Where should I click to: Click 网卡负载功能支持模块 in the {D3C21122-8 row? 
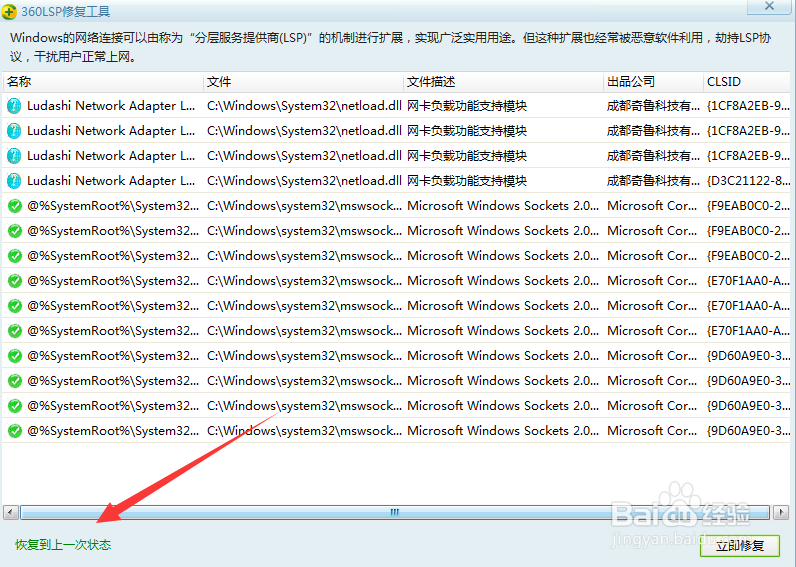tap(467, 181)
